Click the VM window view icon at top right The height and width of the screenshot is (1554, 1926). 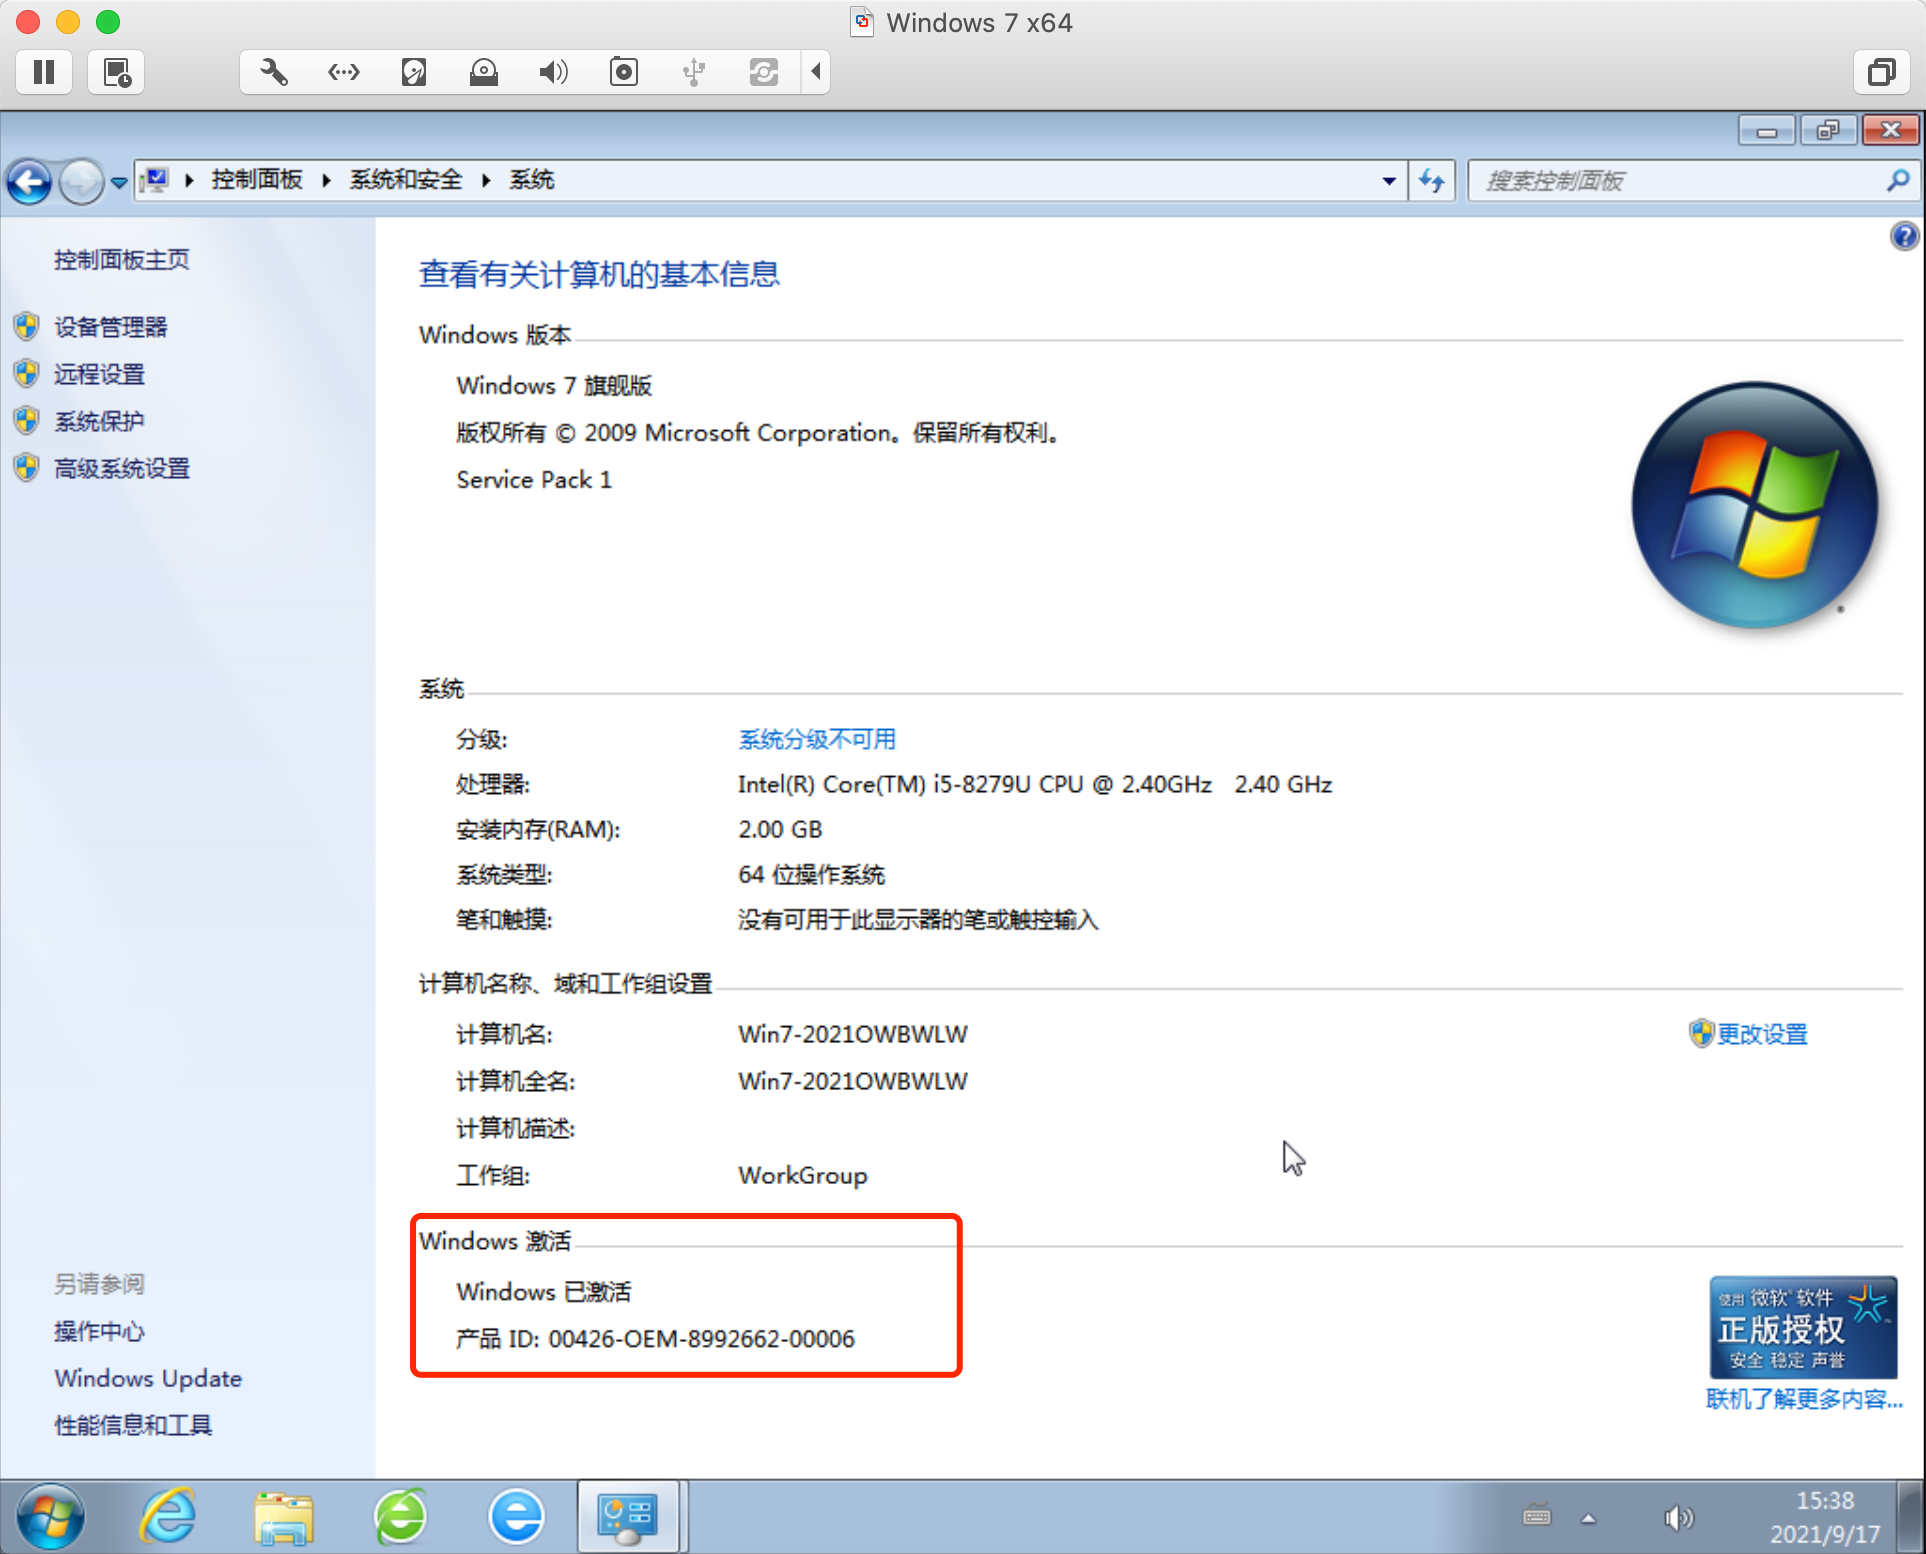(x=1882, y=72)
